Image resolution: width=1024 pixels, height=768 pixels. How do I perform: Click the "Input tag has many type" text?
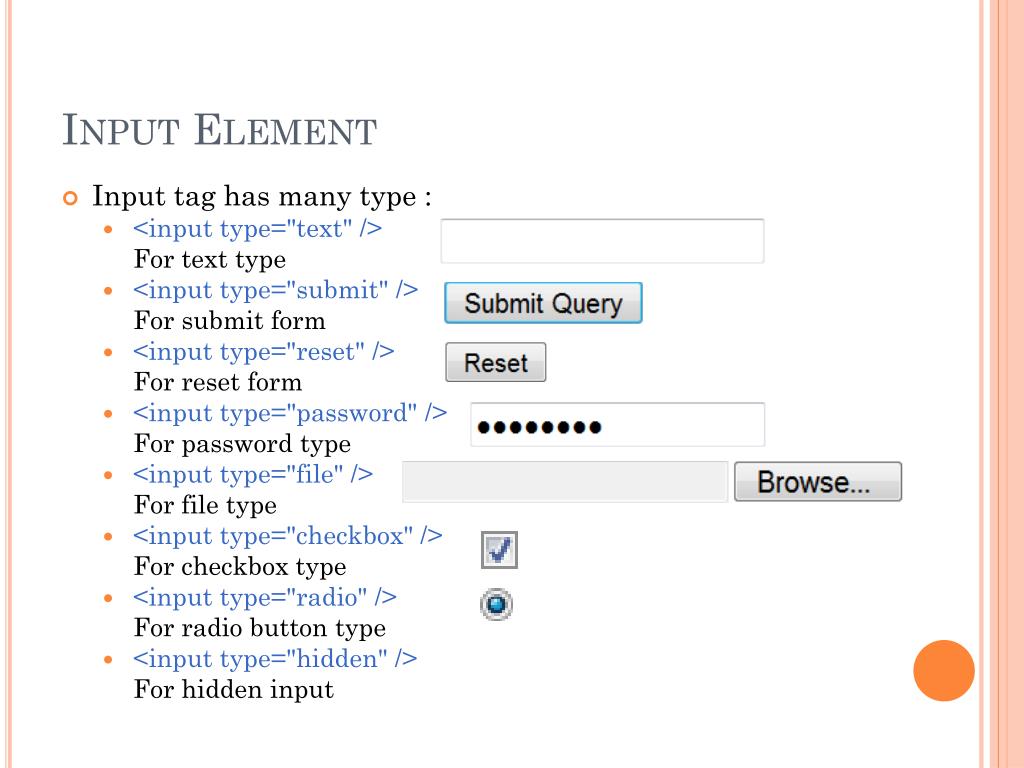coord(254,197)
